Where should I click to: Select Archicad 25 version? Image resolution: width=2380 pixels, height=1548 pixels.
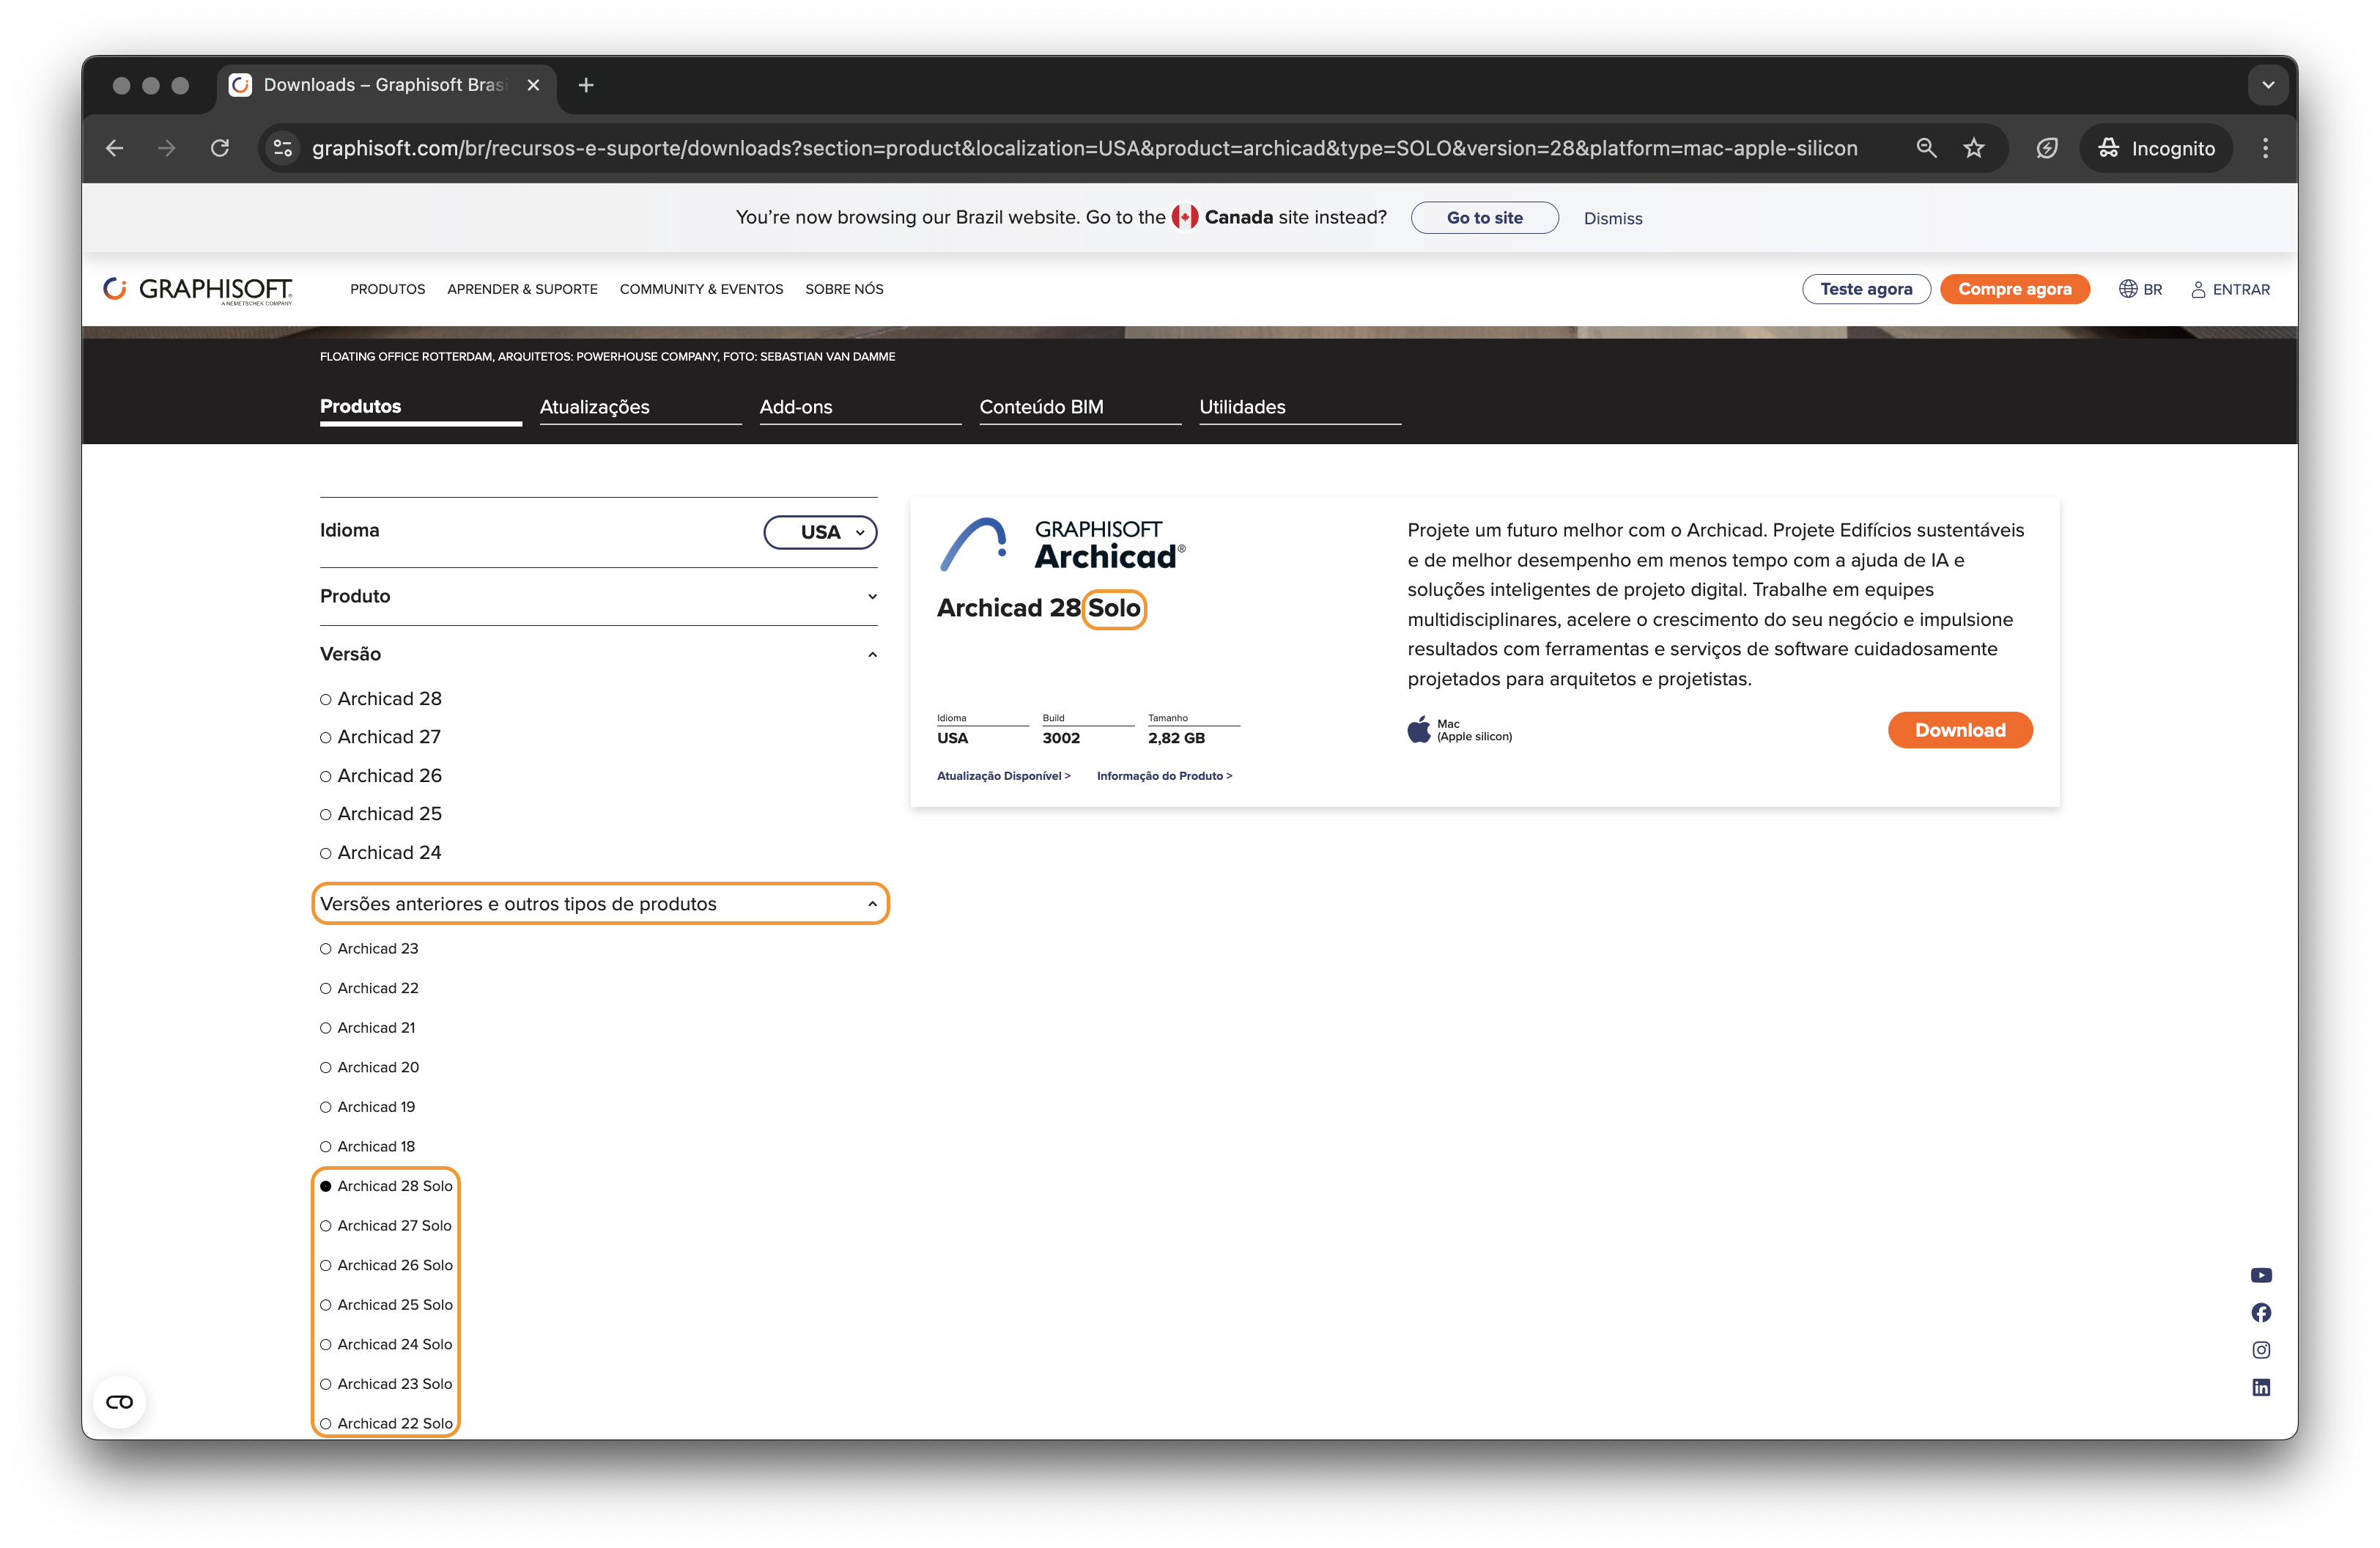[x=381, y=813]
